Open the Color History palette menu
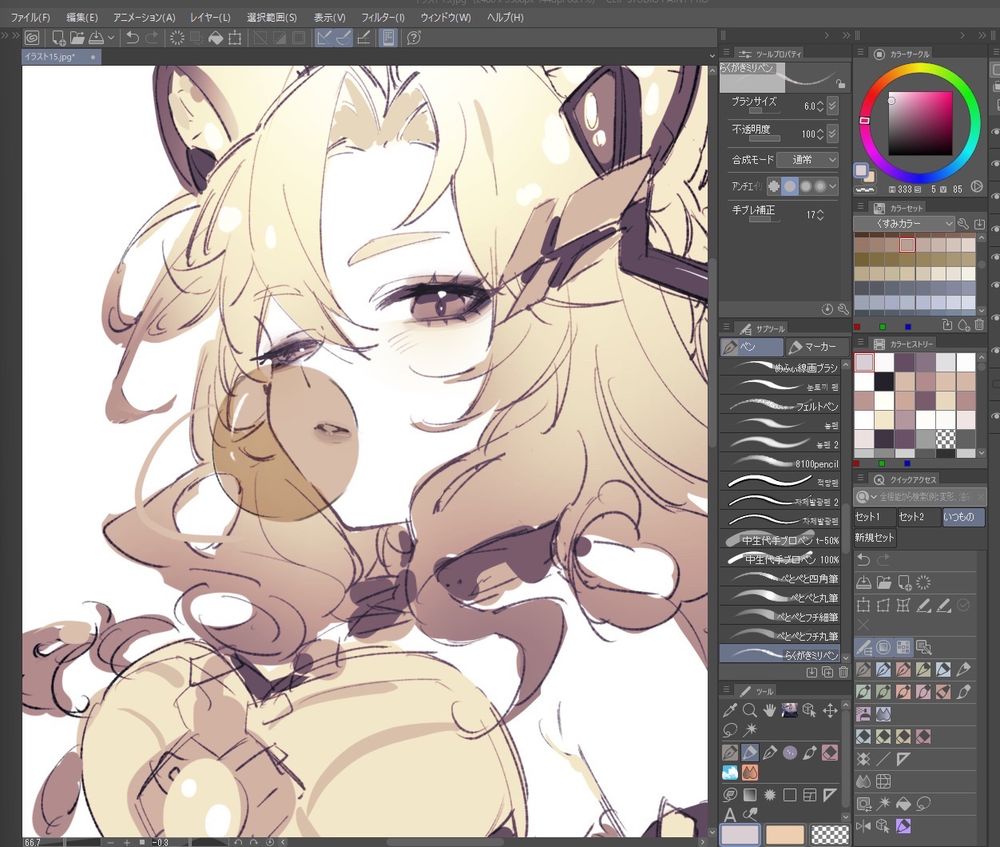The image size is (1000, 847). (860, 343)
